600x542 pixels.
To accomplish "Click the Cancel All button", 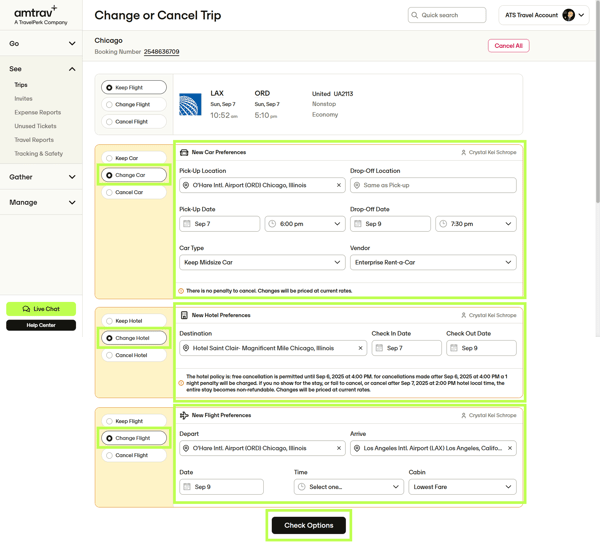I will pos(508,46).
